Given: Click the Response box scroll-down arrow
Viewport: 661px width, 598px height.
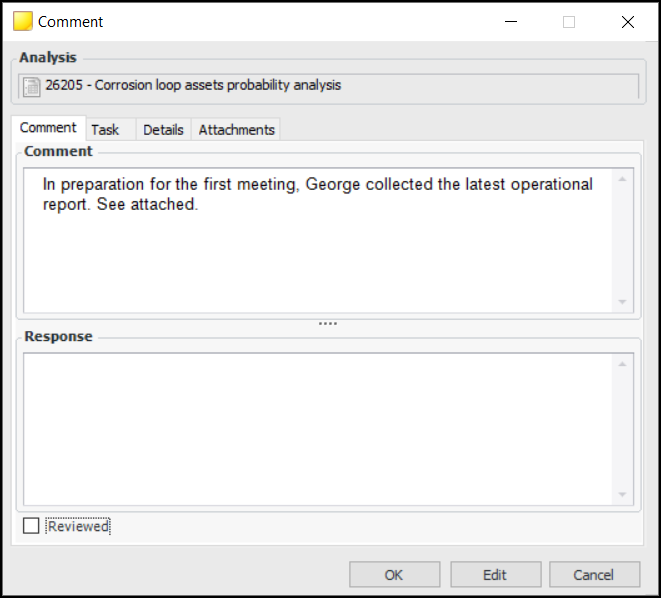Looking at the screenshot, I should point(622,494).
